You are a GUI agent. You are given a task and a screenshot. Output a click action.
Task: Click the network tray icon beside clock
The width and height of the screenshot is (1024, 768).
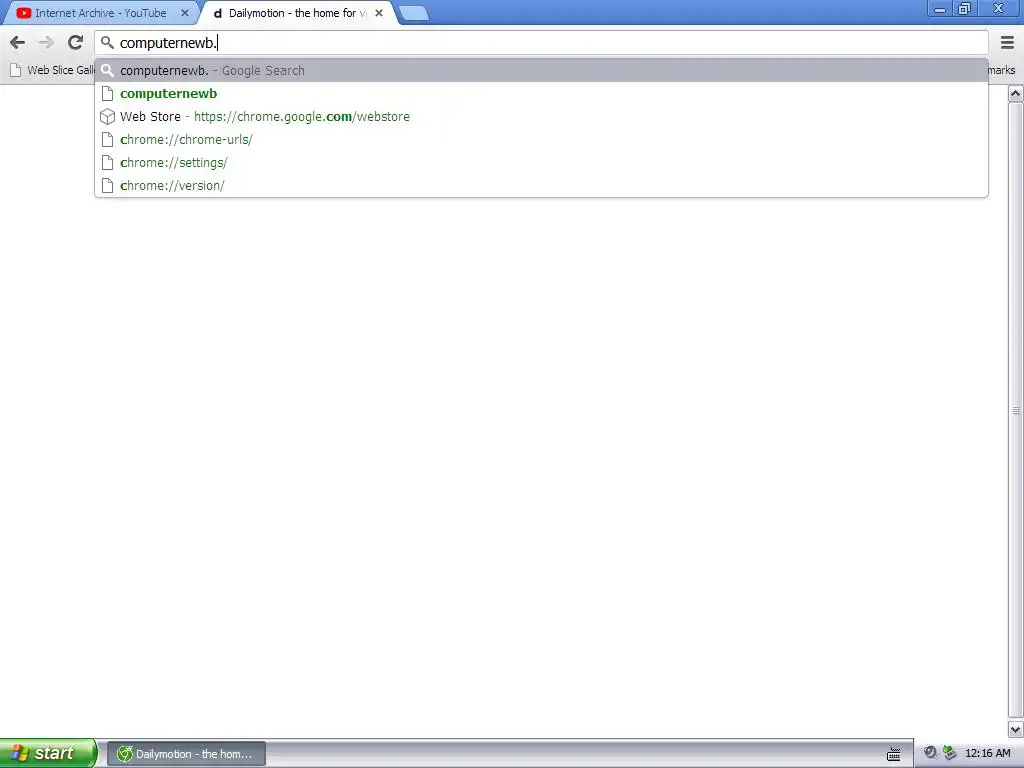pyautogui.click(x=950, y=753)
